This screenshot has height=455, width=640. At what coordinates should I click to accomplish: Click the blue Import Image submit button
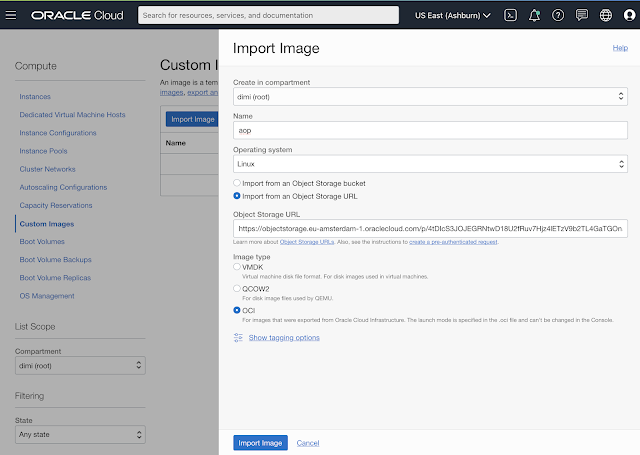pyautogui.click(x=261, y=442)
